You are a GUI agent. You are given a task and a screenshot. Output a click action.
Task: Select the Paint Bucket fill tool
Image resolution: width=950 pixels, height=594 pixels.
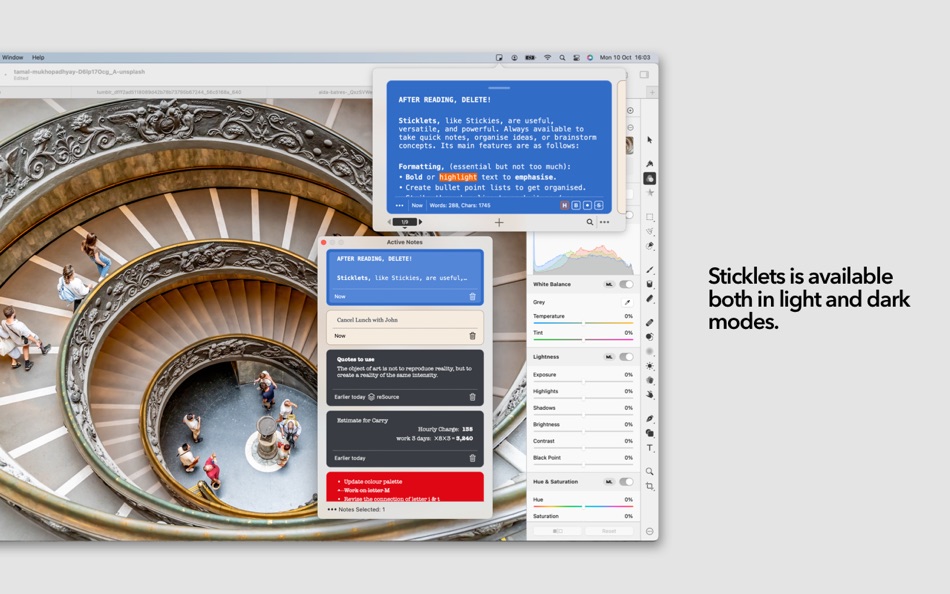pos(649,284)
